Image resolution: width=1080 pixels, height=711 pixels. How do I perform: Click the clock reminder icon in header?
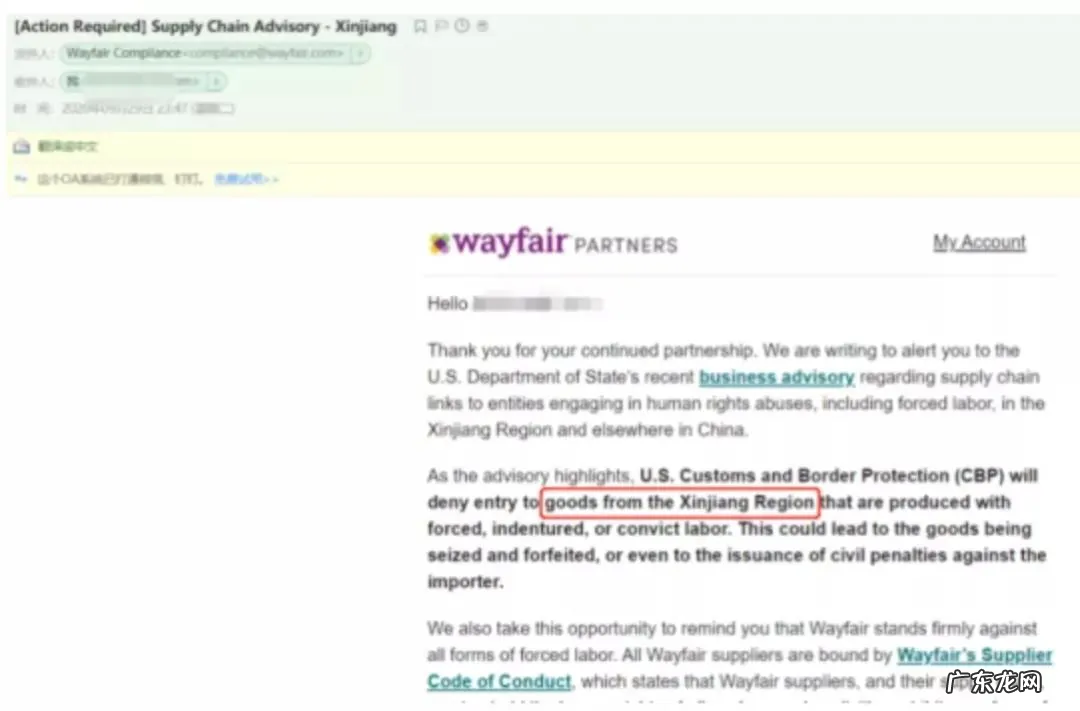pos(462,25)
